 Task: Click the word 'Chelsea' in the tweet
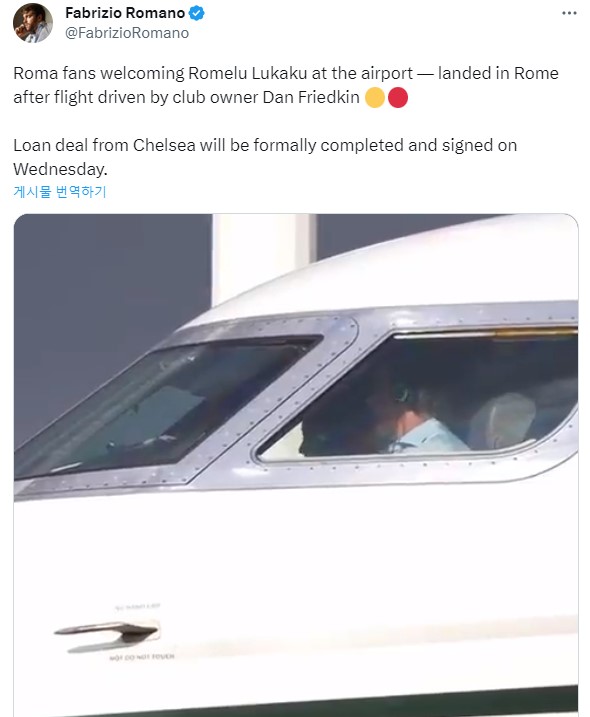pos(164,145)
